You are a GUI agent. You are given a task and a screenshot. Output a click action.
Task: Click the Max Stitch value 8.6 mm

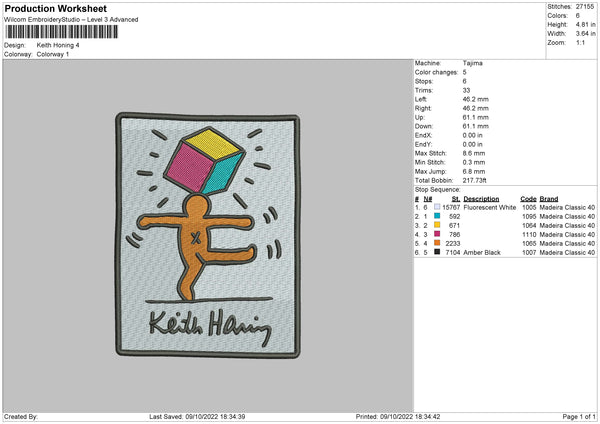(474, 153)
